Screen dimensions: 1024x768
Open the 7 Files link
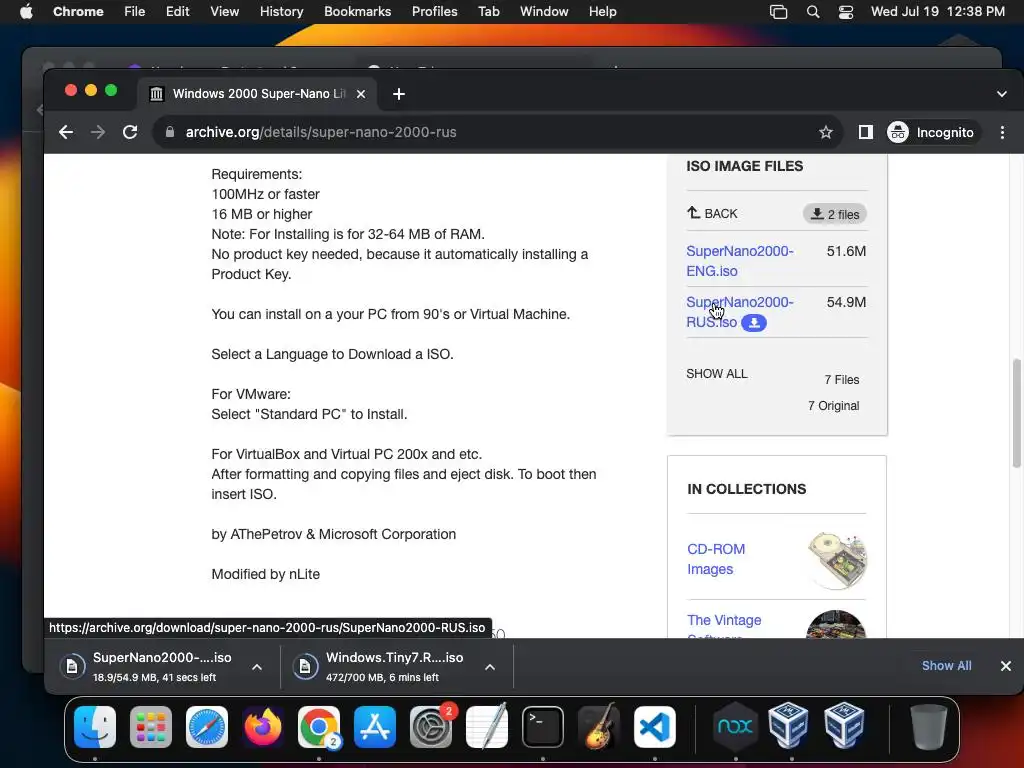tap(842, 379)
